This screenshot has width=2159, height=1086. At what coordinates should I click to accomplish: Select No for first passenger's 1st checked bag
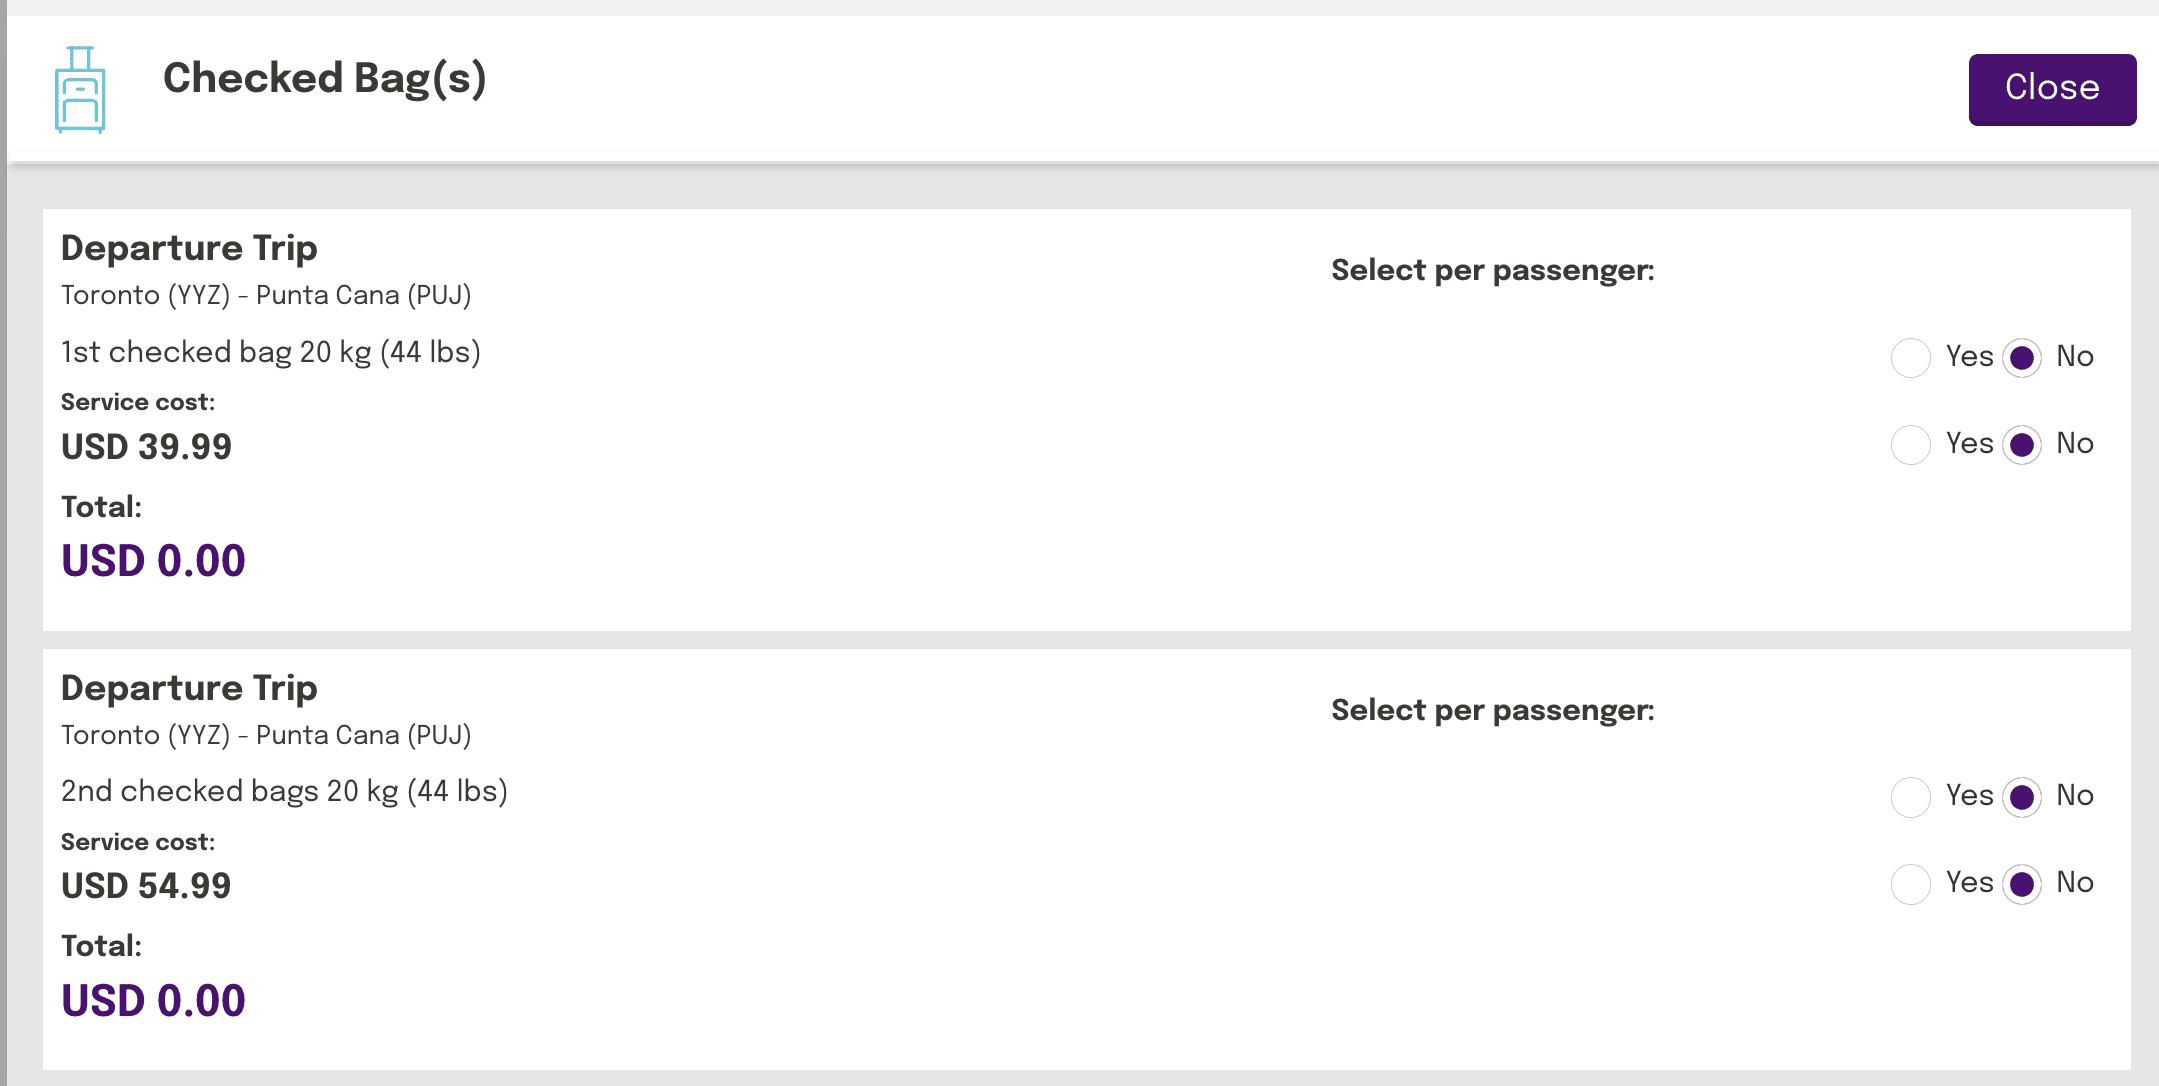[2021, 358]
